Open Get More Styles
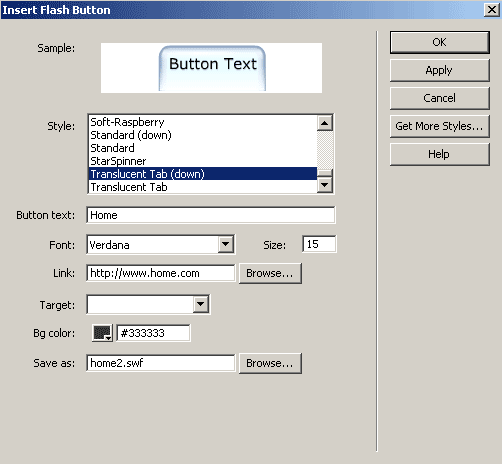502x464 pixels. [440, 126]
